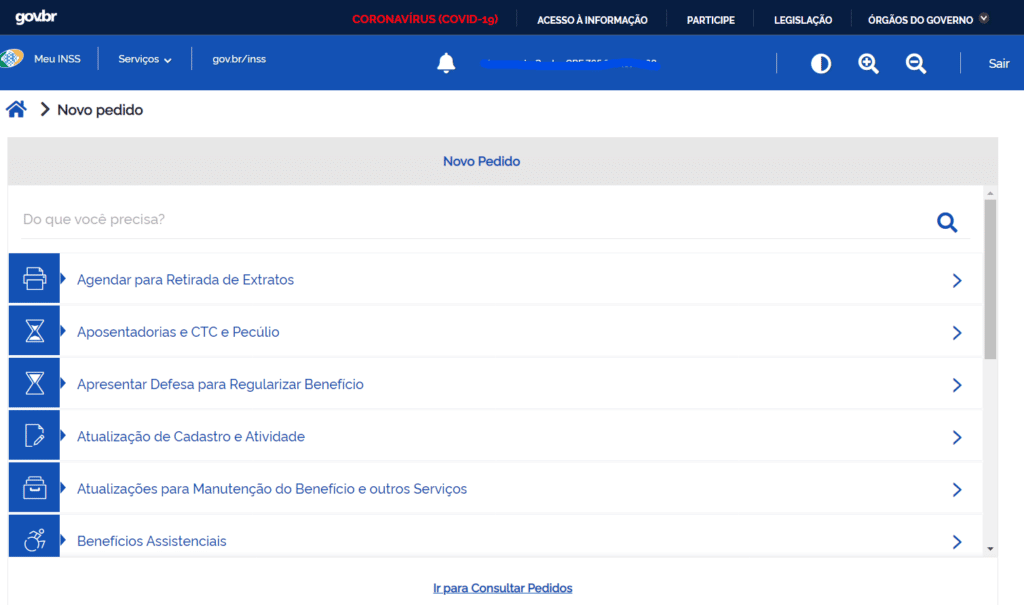1024x605 pixels.
Task: Toggle high contrast mode icon
Action: pyautogui.click(x=821, y=63)
